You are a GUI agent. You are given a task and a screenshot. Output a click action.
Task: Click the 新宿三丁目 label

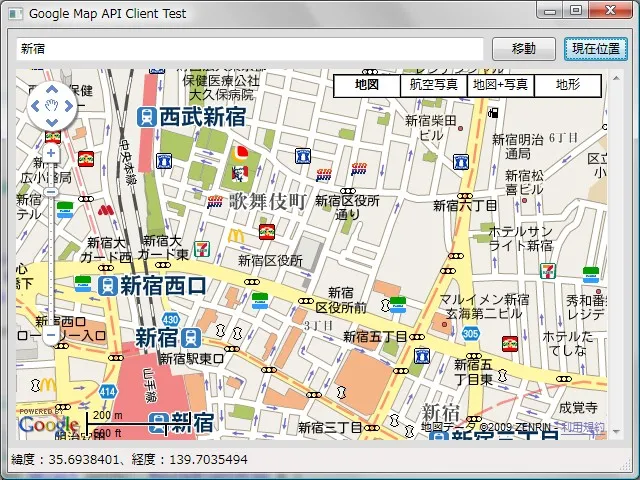[330, 428]
